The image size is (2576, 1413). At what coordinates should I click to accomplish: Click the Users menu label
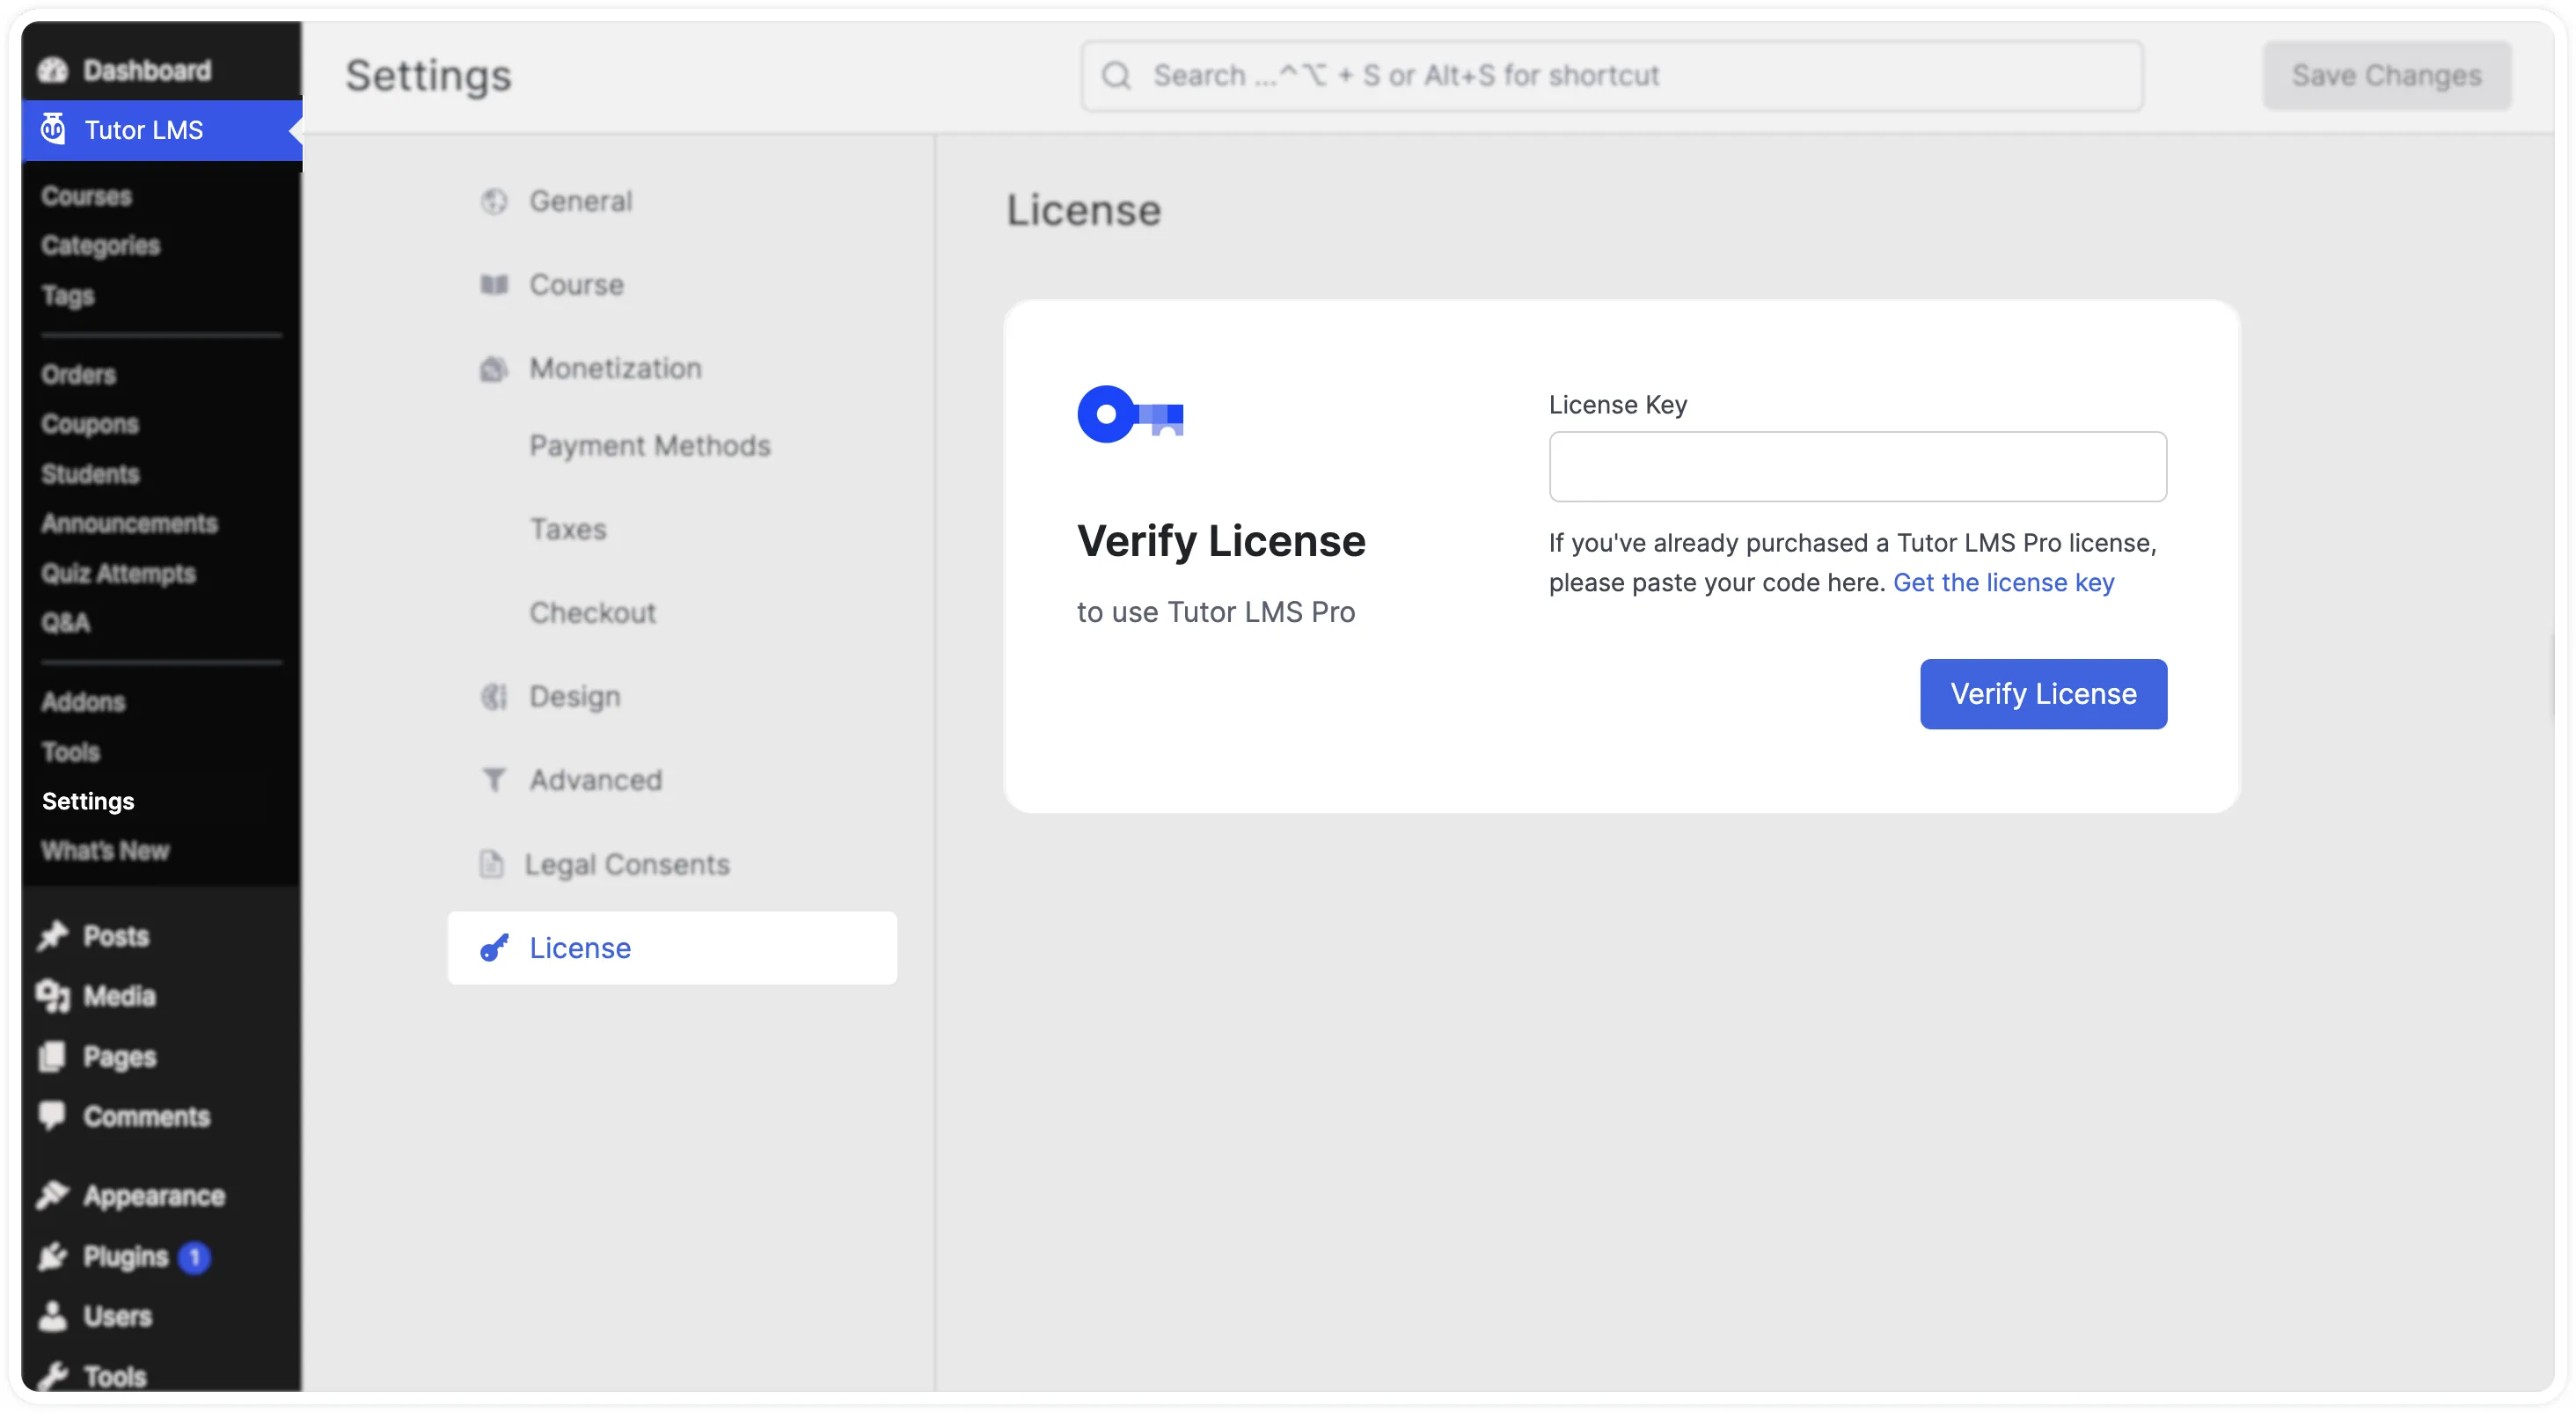click(x=117, y=1316)
